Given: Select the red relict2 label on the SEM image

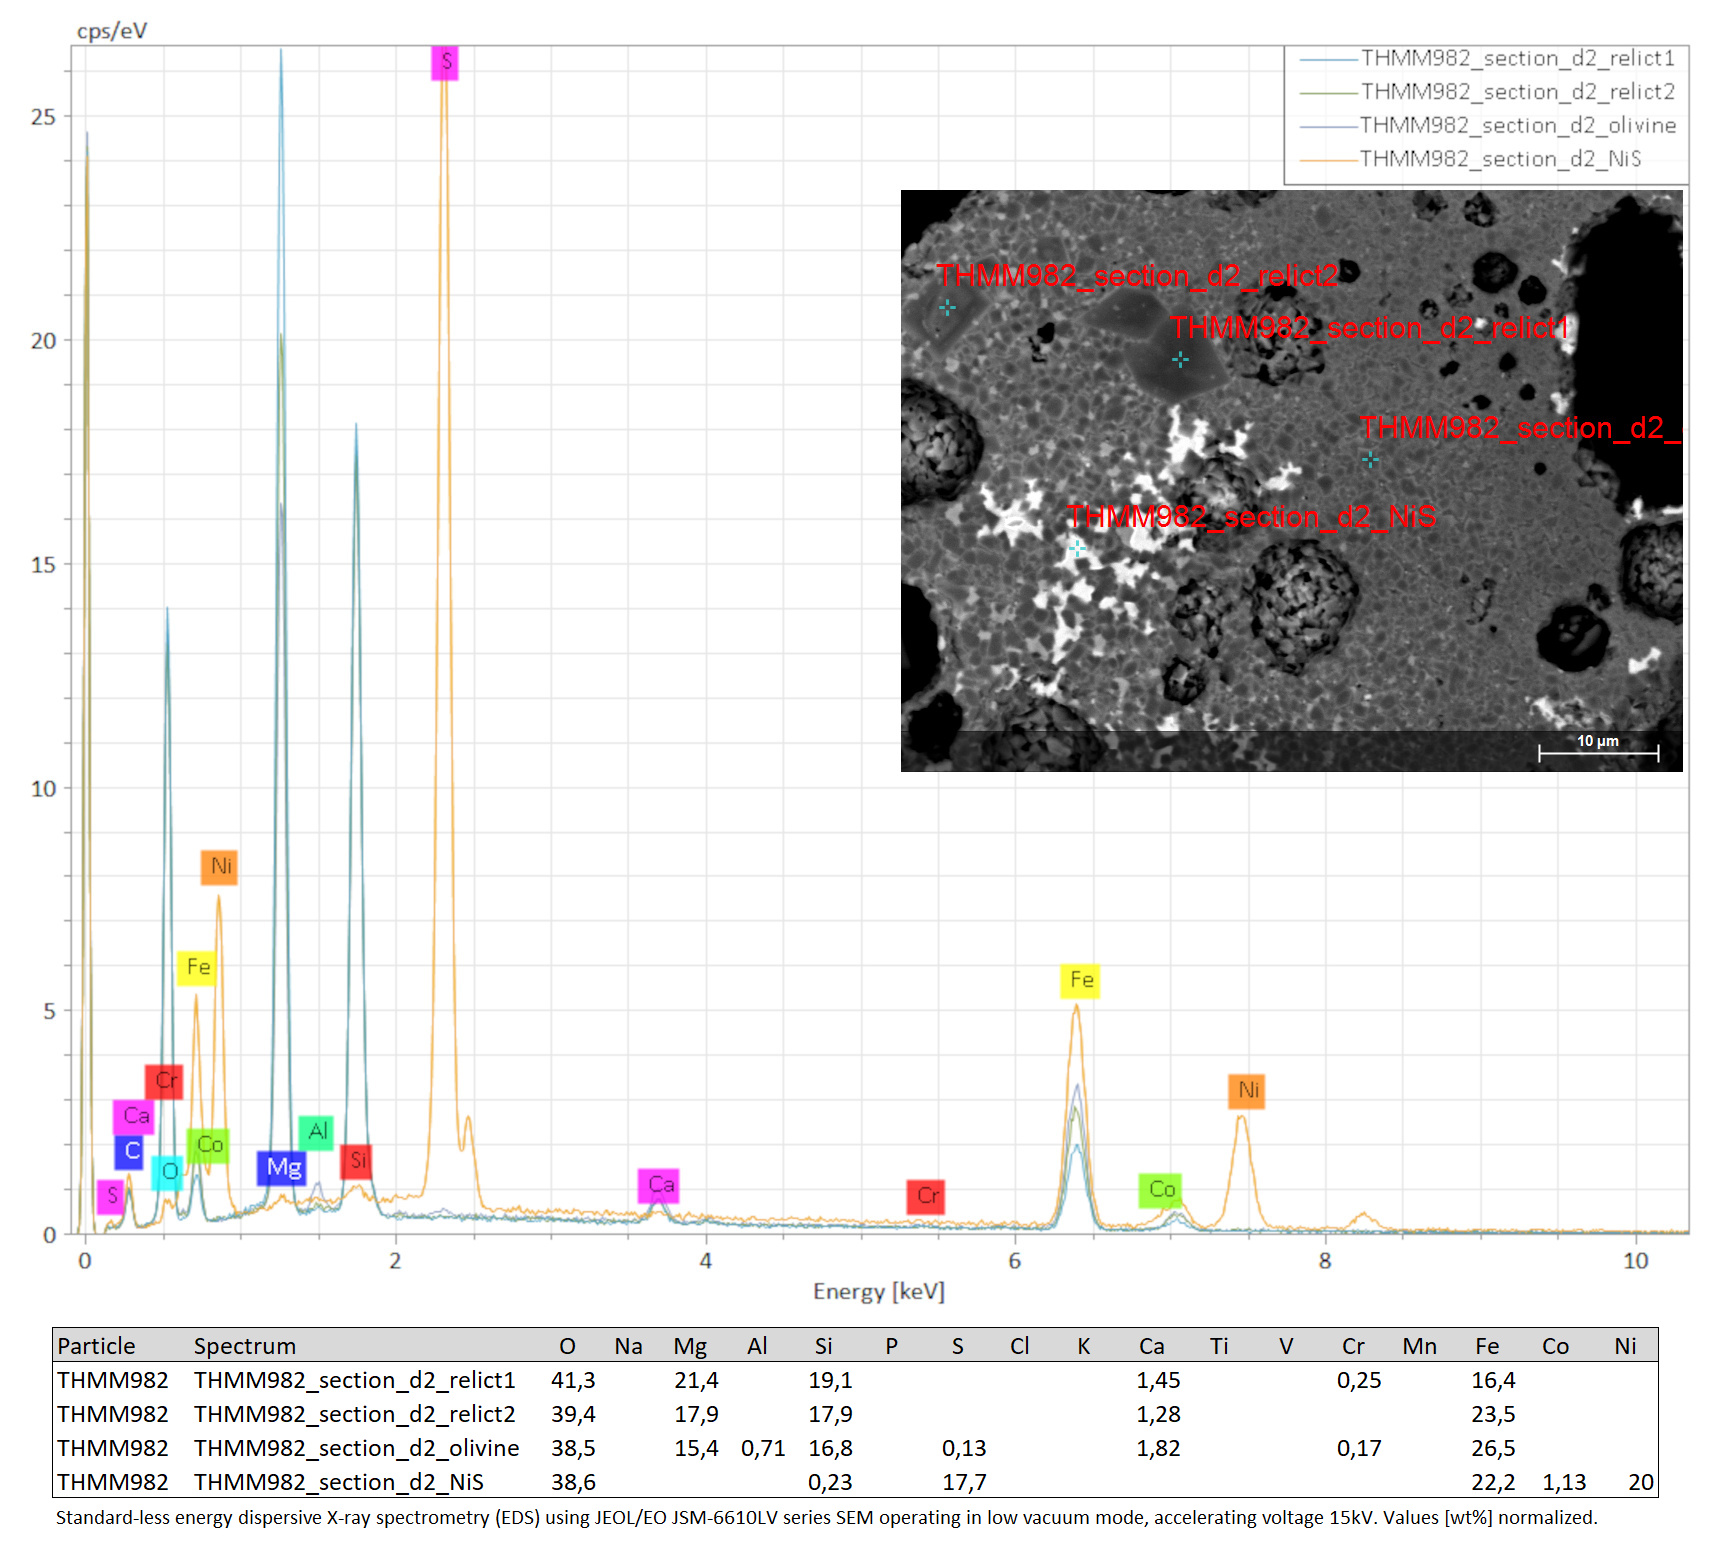Looking at the screenshot, I should click(x=1137, y=275).
